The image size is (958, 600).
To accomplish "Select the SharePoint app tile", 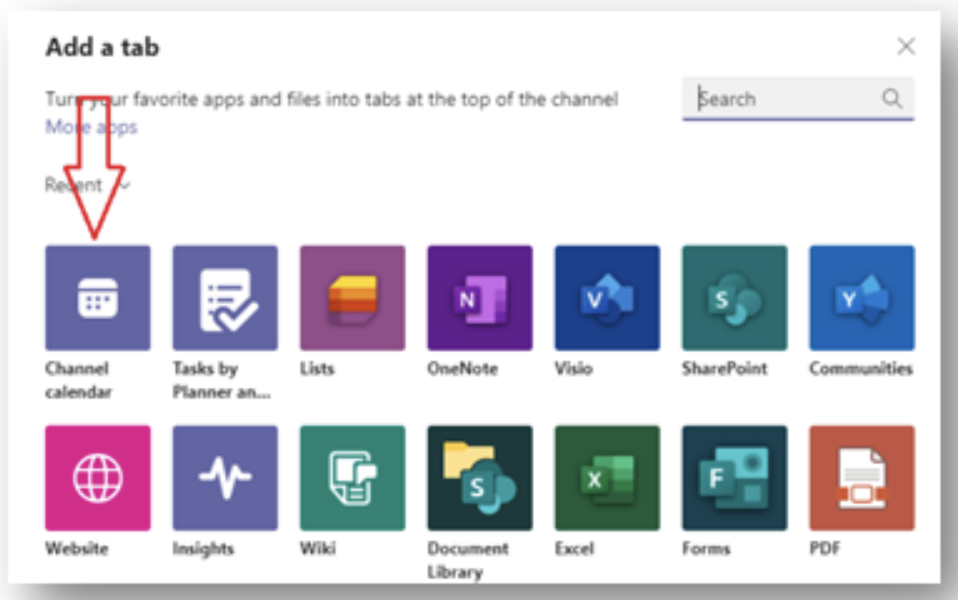I will tap(734, 298).
